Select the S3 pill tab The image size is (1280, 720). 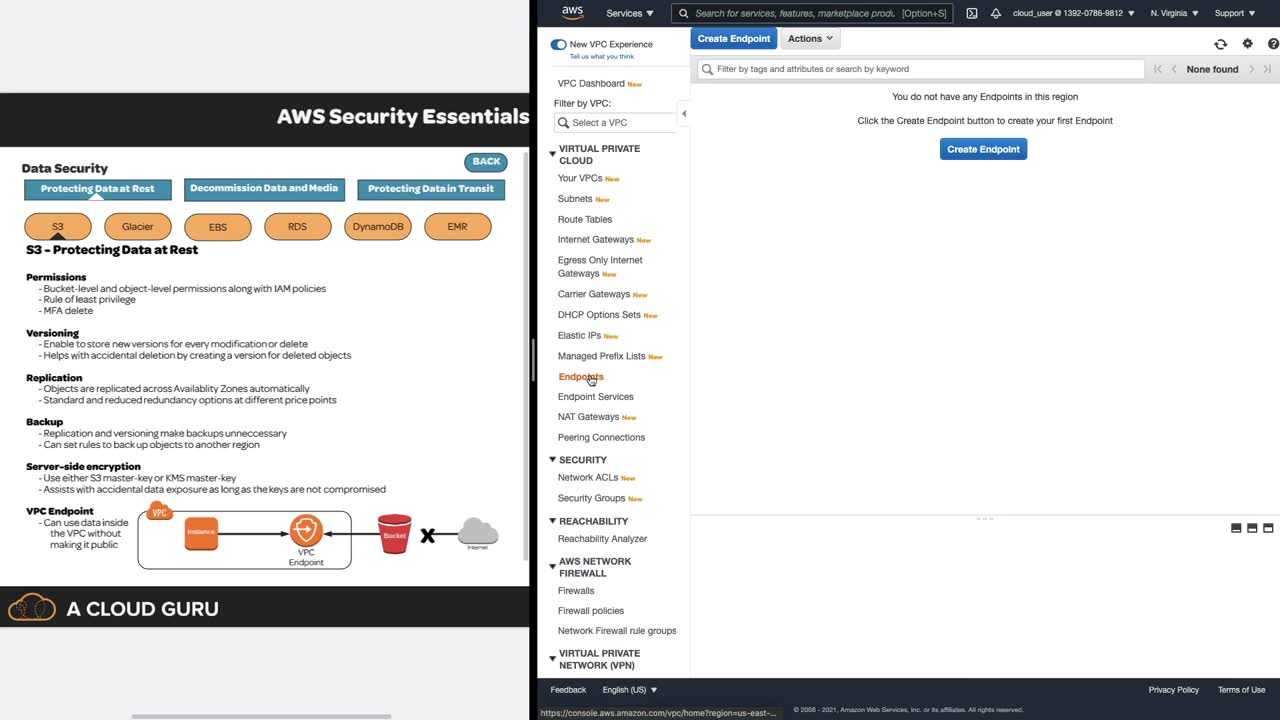point(58,227)
